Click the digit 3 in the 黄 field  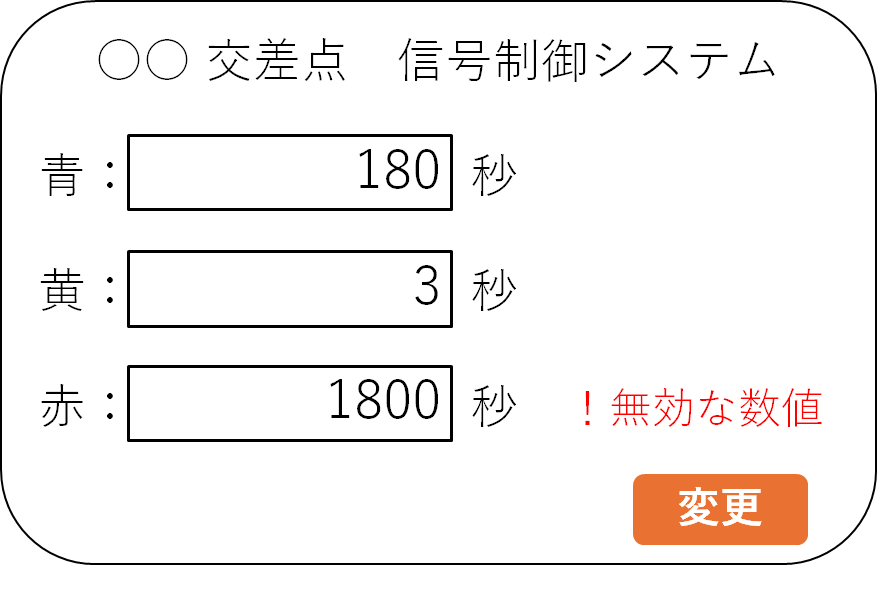pos(426,288)
